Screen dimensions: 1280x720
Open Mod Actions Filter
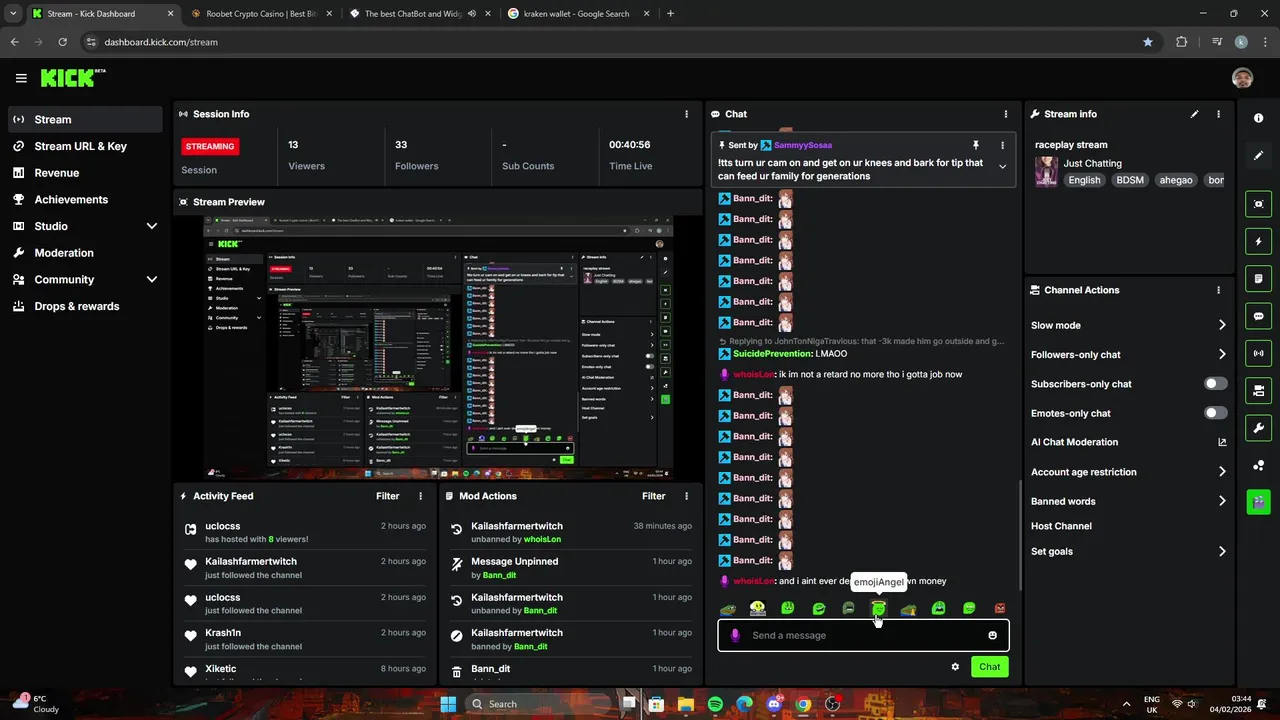coord(653,496)
